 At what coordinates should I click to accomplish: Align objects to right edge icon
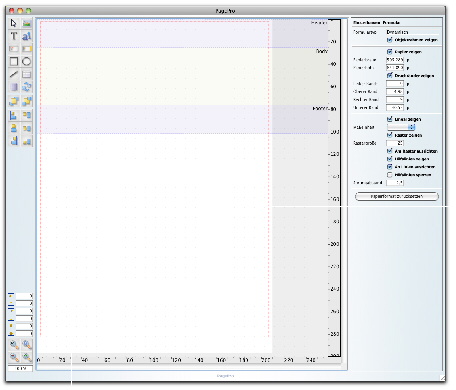14,141
